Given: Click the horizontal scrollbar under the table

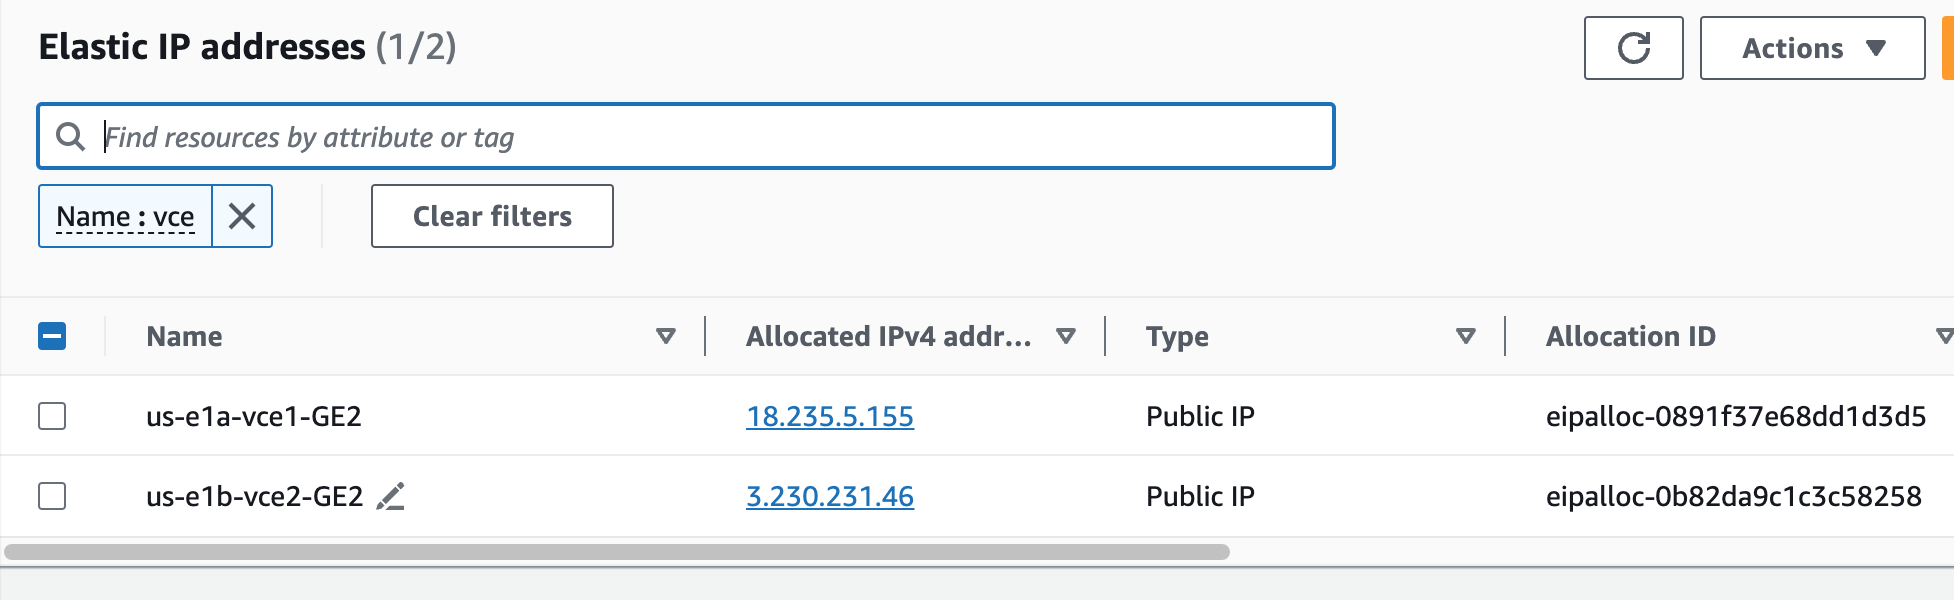Looking at the screenshot, I should tap(617, 552).
